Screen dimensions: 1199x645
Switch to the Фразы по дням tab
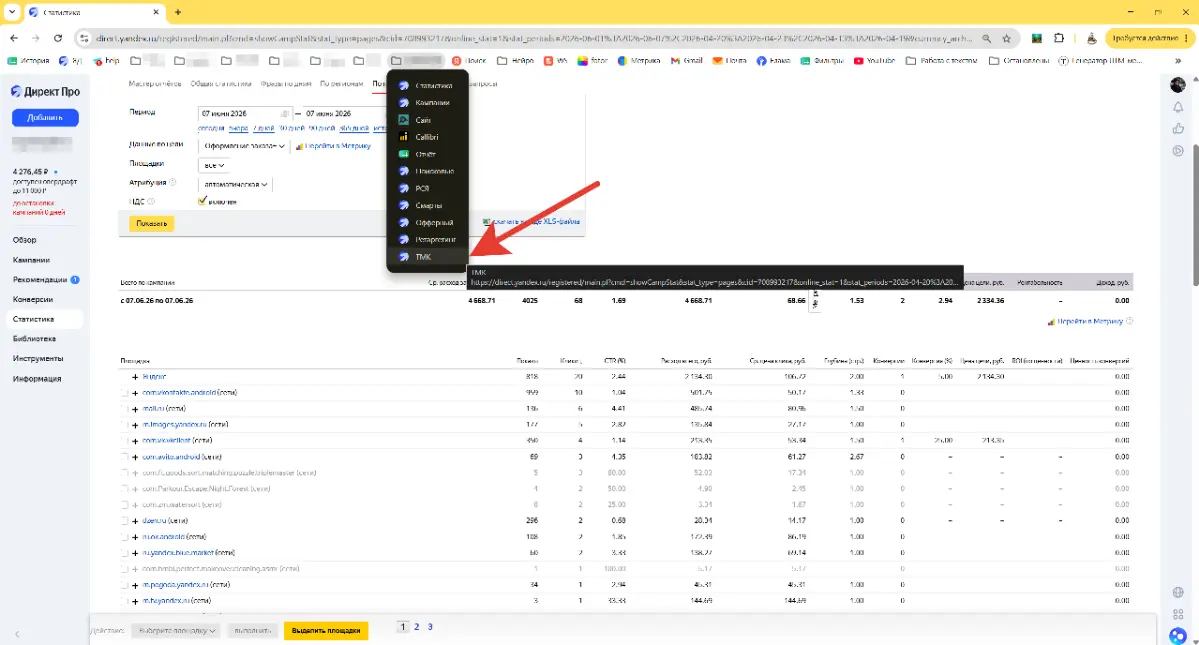coord(286,84)
